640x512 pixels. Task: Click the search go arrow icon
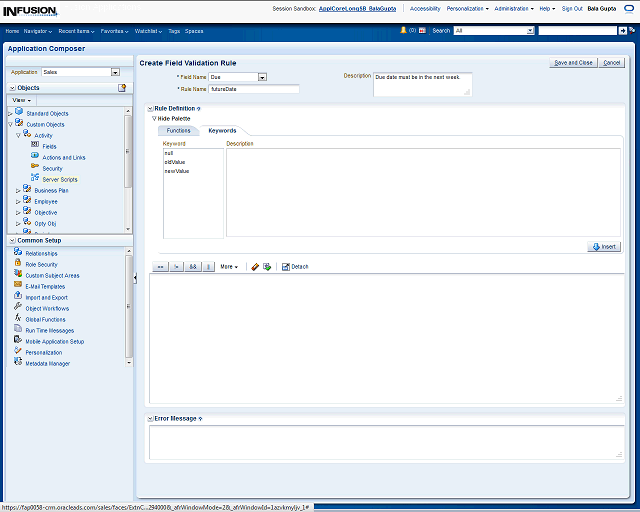(623, 31)
